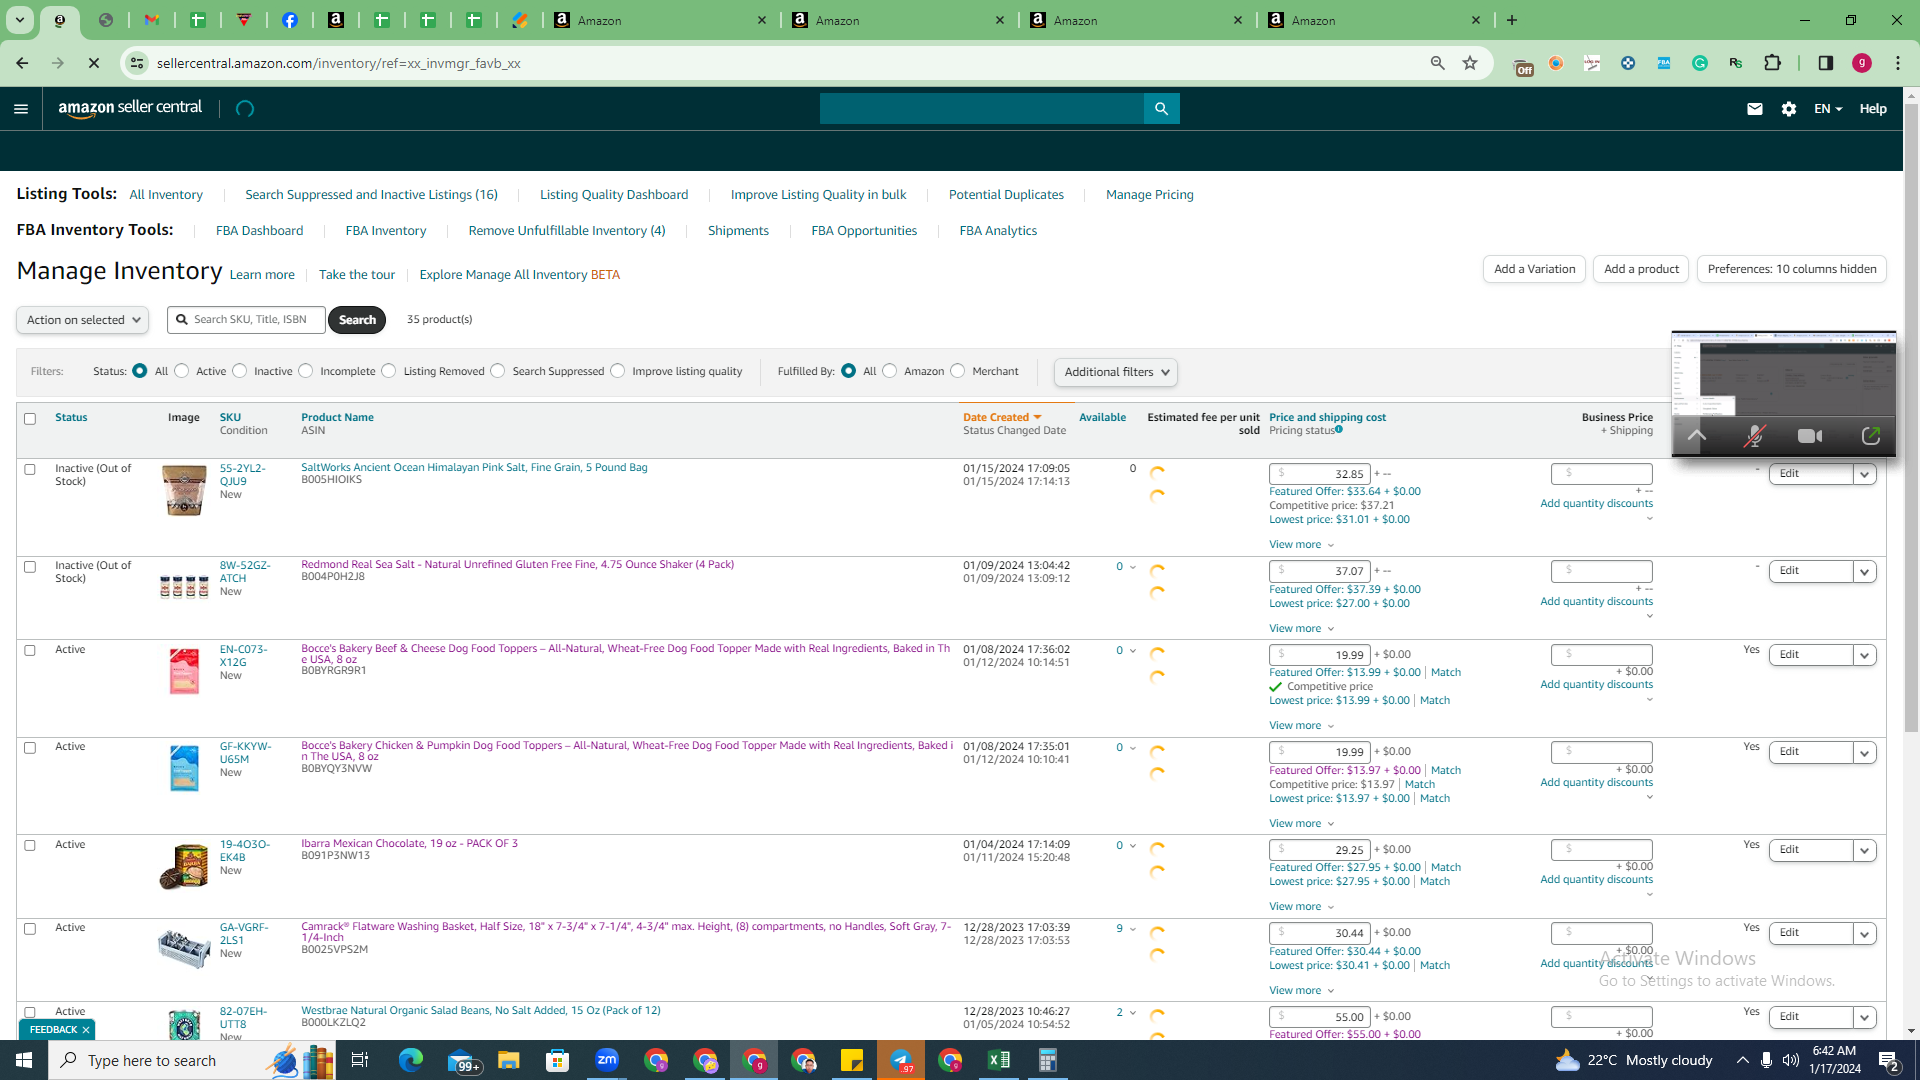This screenshot has width=1920, height=1080.
Task: Select Fulfilled By Amazon radio
Action: [x=890, y=371]
